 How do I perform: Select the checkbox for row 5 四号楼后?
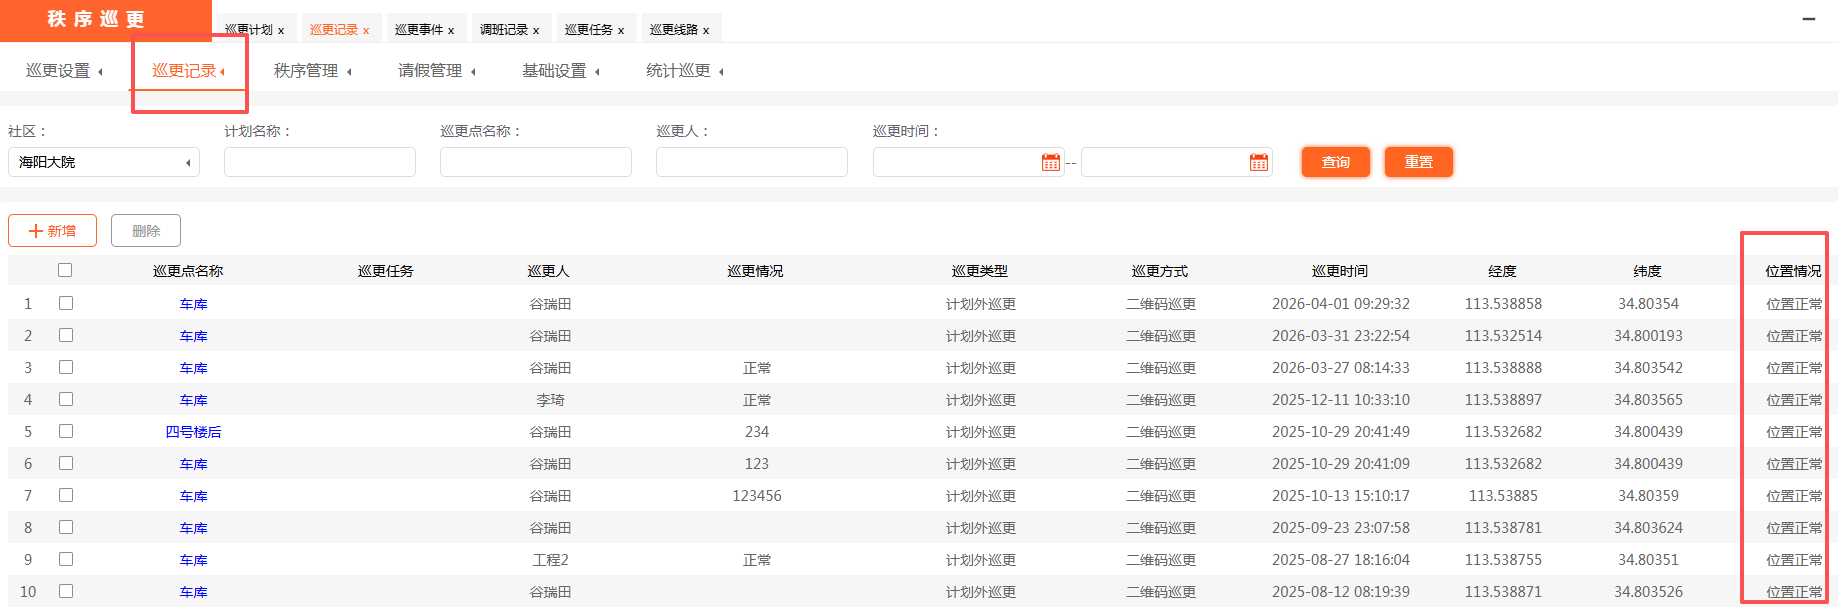point(66,431)
